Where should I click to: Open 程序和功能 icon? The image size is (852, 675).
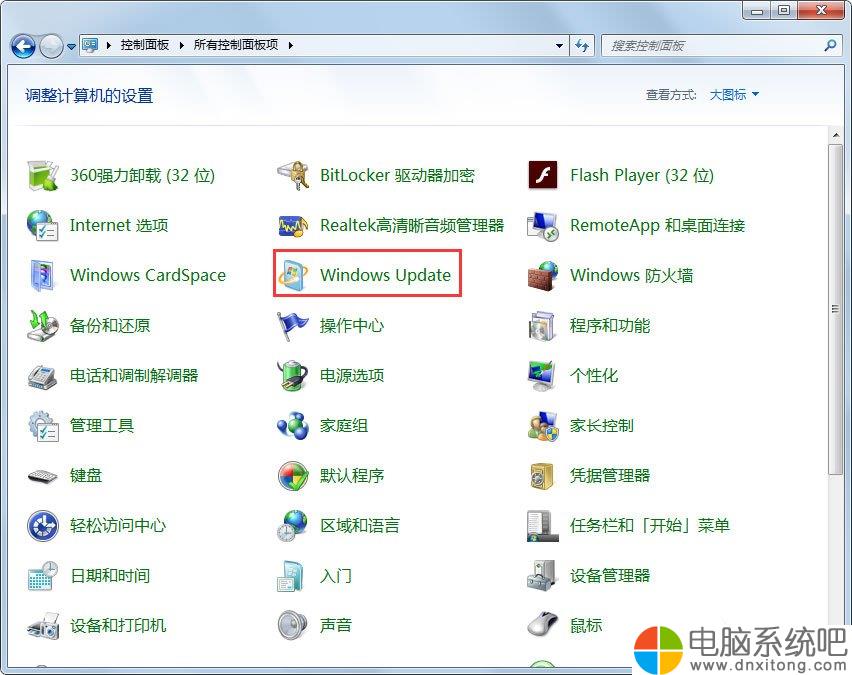coord(543,326)
